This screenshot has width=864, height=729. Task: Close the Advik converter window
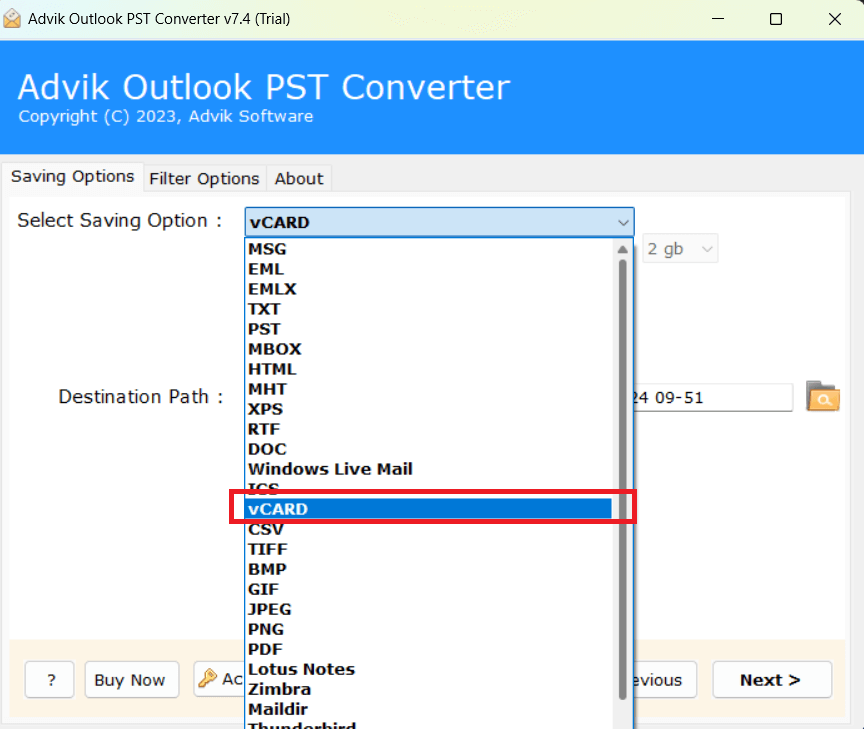point(835,19)
